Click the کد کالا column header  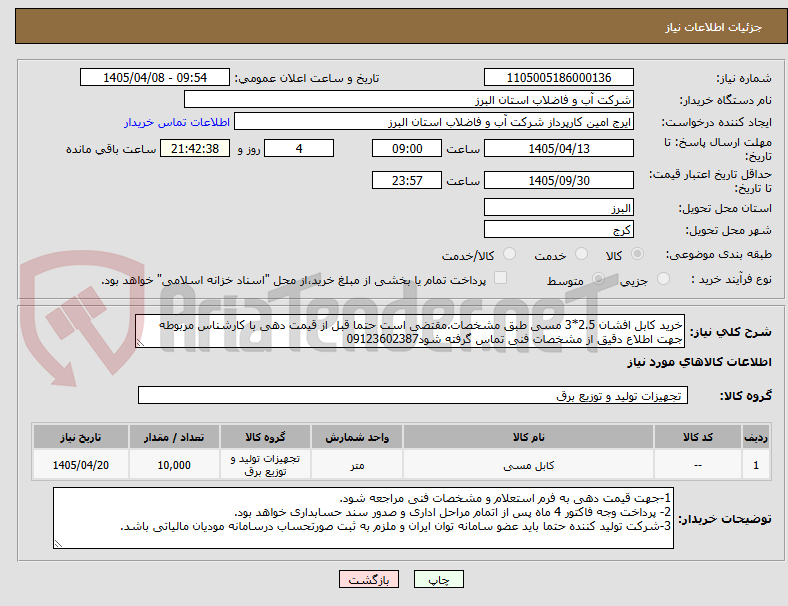698,437
